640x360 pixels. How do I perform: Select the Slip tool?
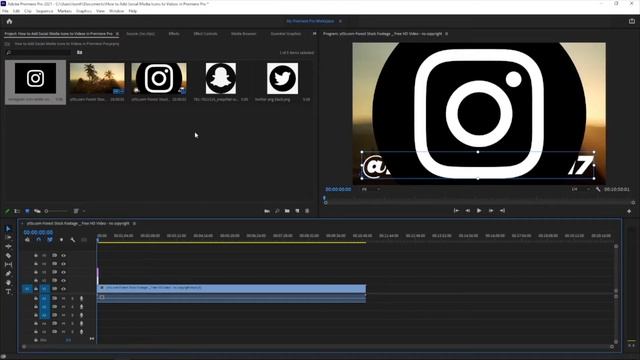click(x=8, y=264)
